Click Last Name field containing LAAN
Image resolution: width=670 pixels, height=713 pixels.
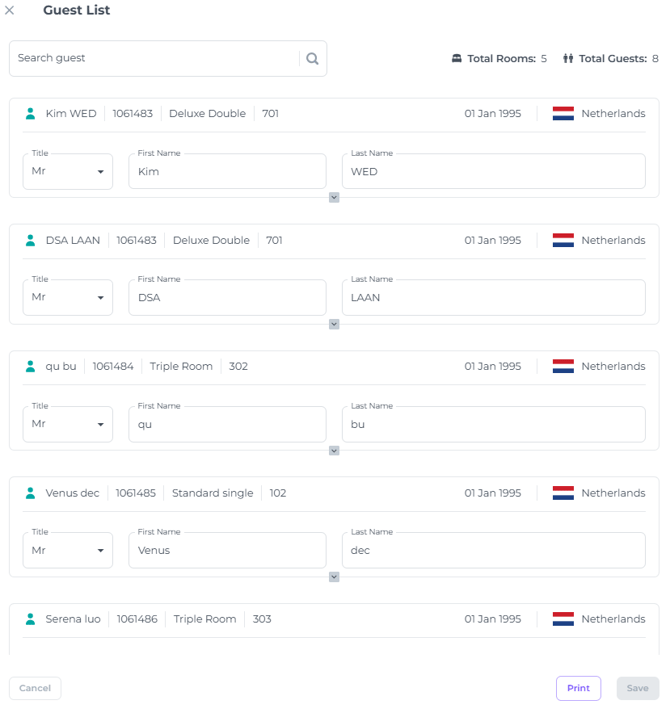point(493,297)
